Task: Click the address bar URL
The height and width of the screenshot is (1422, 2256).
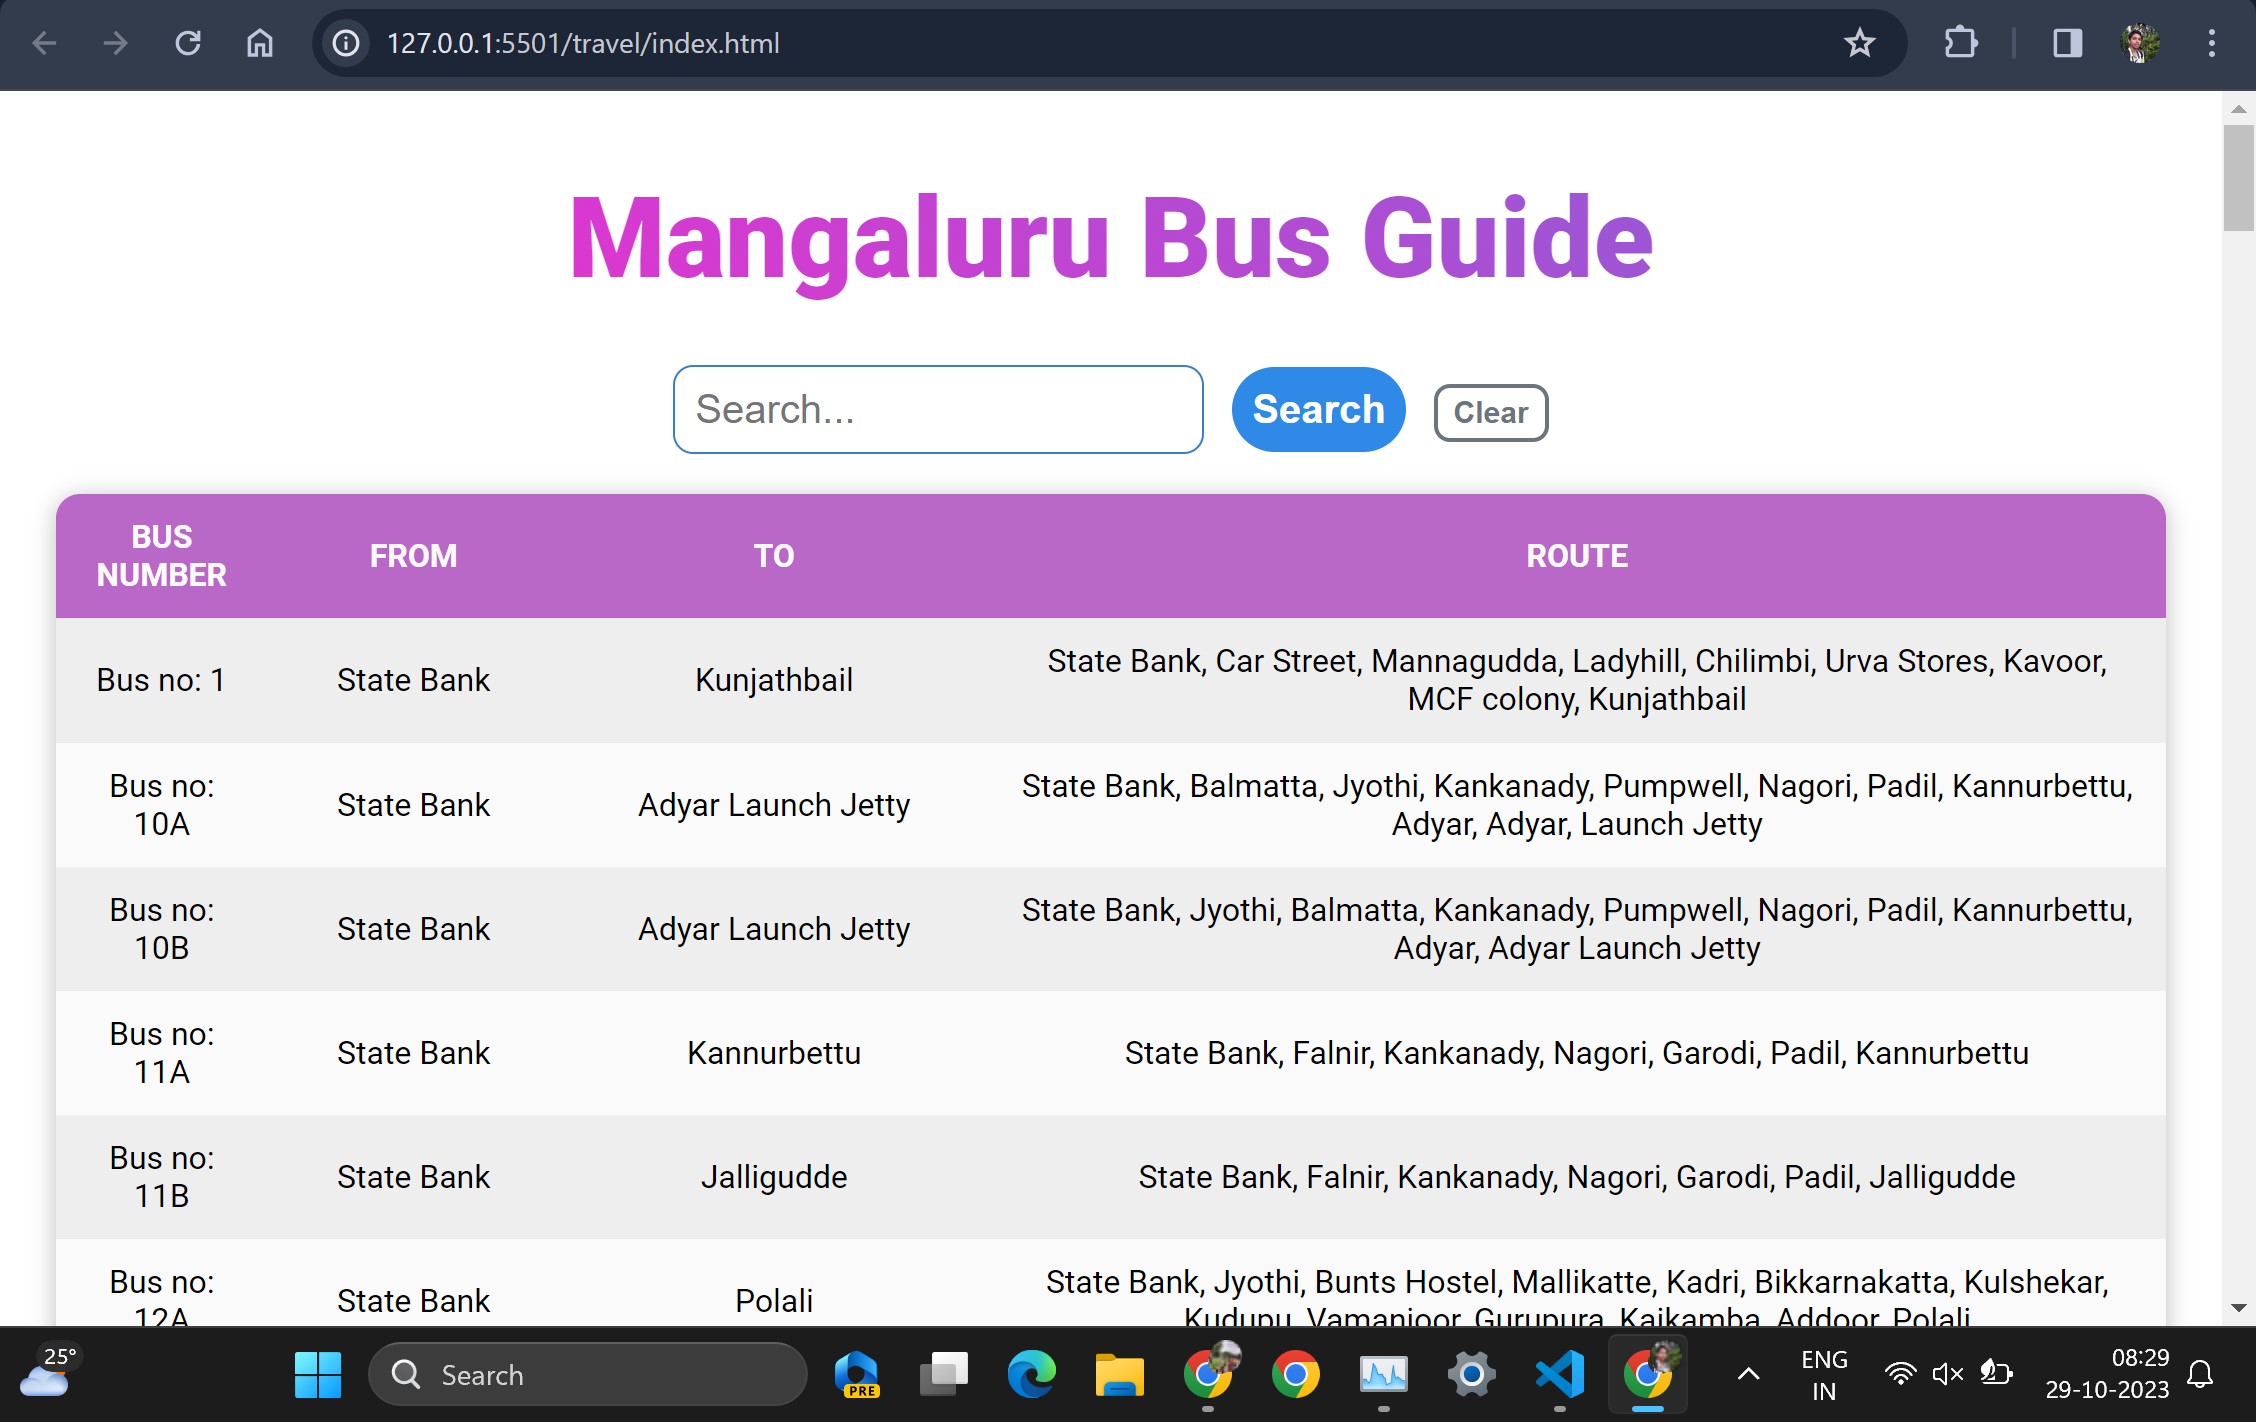Action: point(583,43)
